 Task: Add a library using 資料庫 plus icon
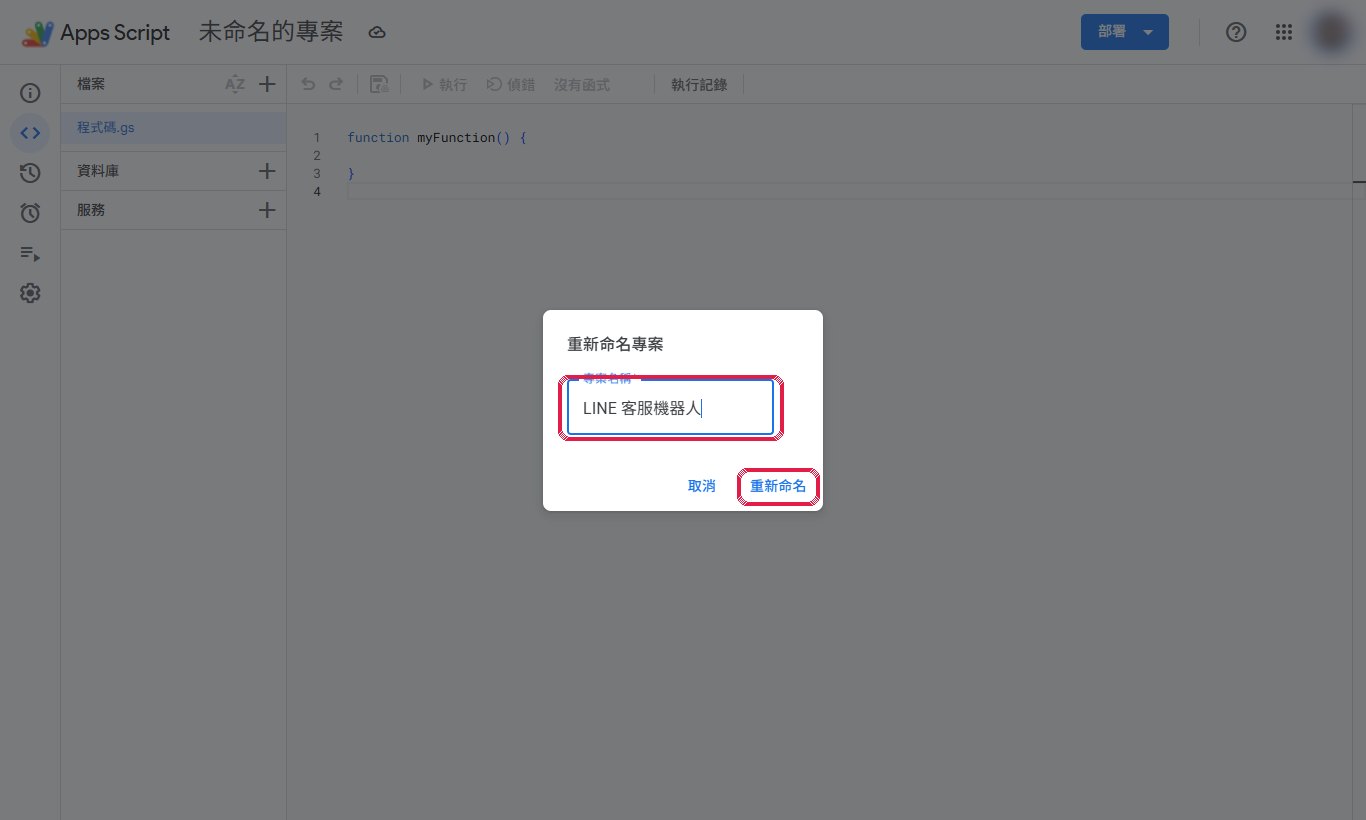(x=267, y=171)
